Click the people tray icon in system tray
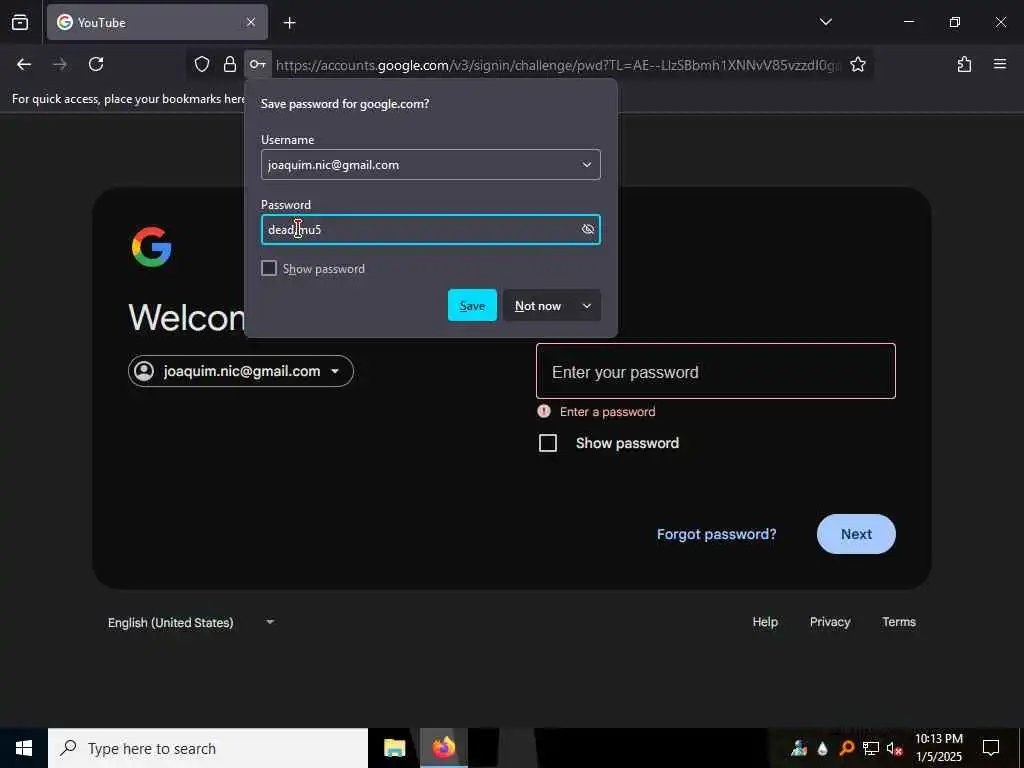This screenshot has width=1024, height=768. 799,748
